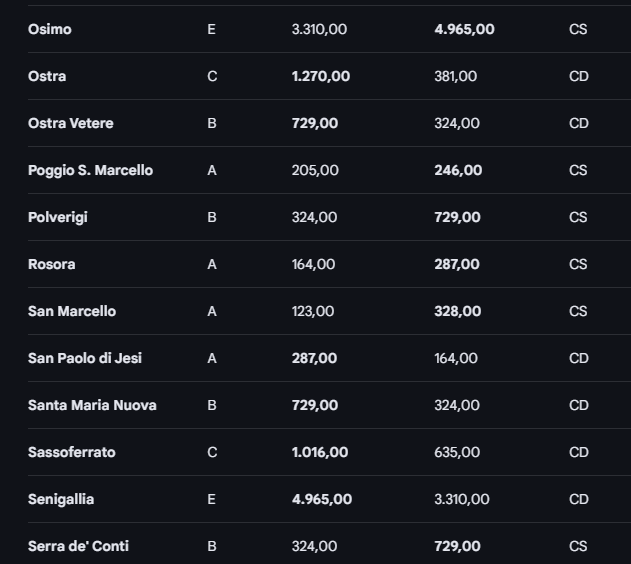Select the 635,00 value in Sassoferrato row
Image resolution: width=631 pixels, height=564 pixels.
456,452
